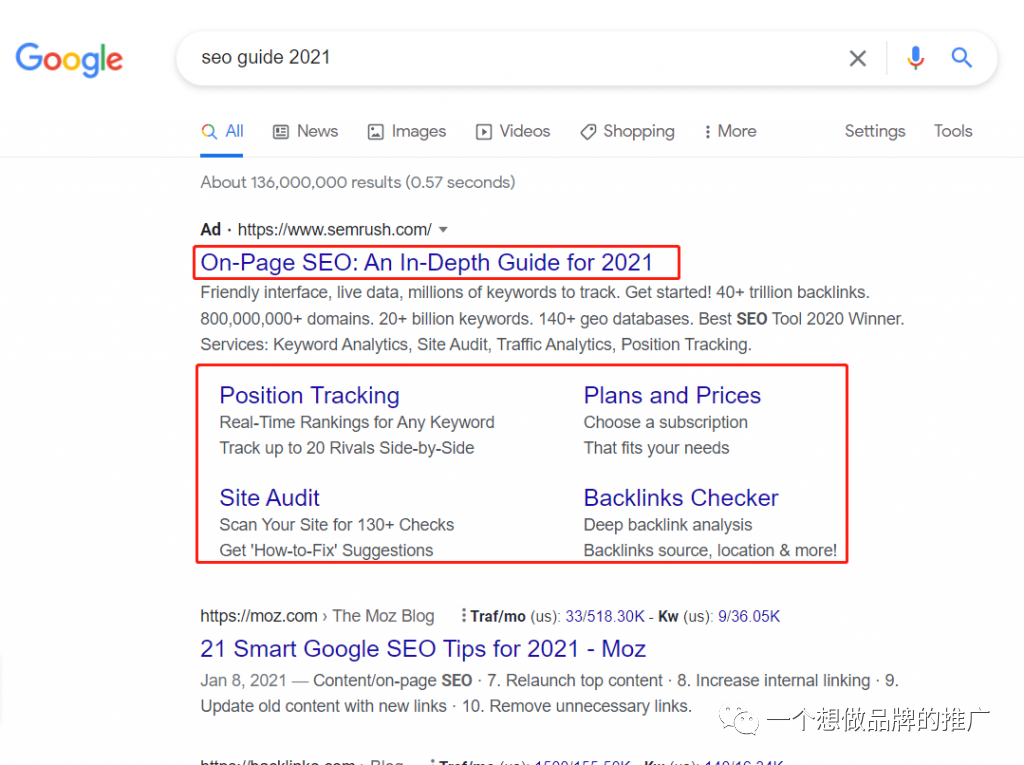Open 21 Smart Google SEO Tips Moz result
This screenshot has height=765, width=1024.
pos(423,649)
